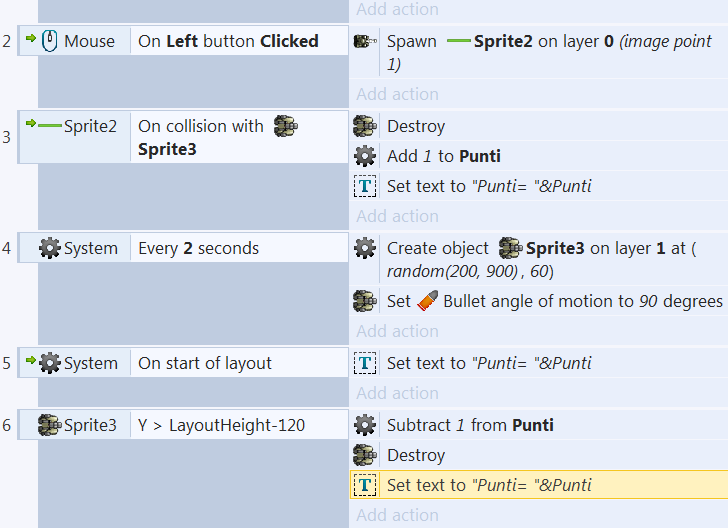728x528 pixels.
Task: Select the 'Every 2 seconds' condition
Action: 198,248
